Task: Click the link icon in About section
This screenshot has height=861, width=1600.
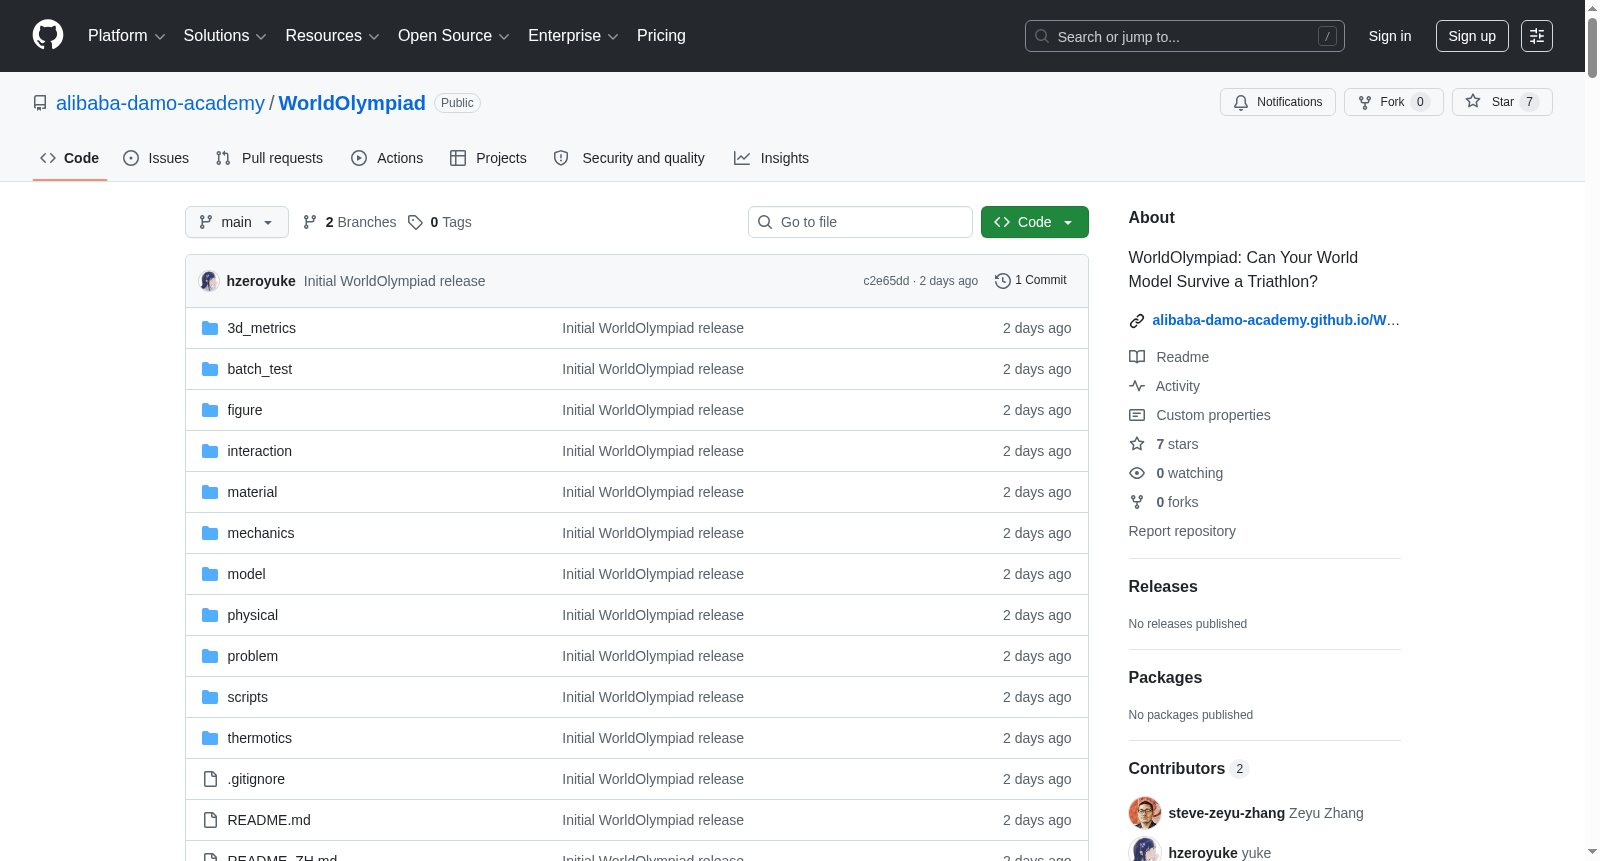Action: pos(1137,321)
